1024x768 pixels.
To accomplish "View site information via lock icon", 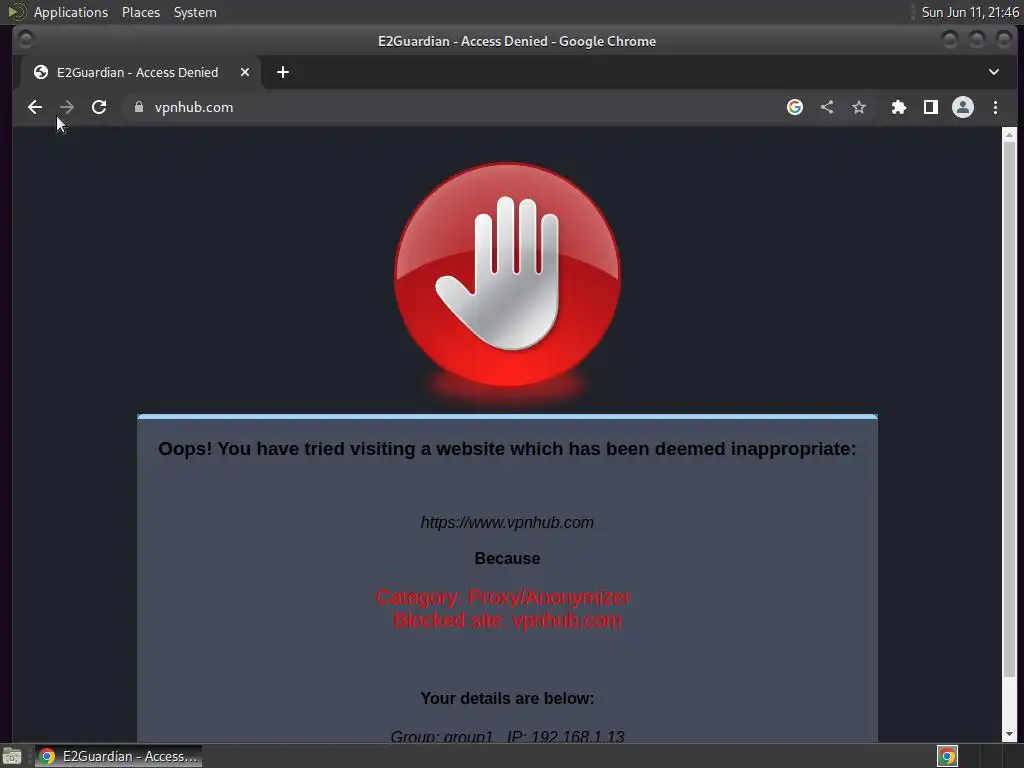I will (138, 107).
